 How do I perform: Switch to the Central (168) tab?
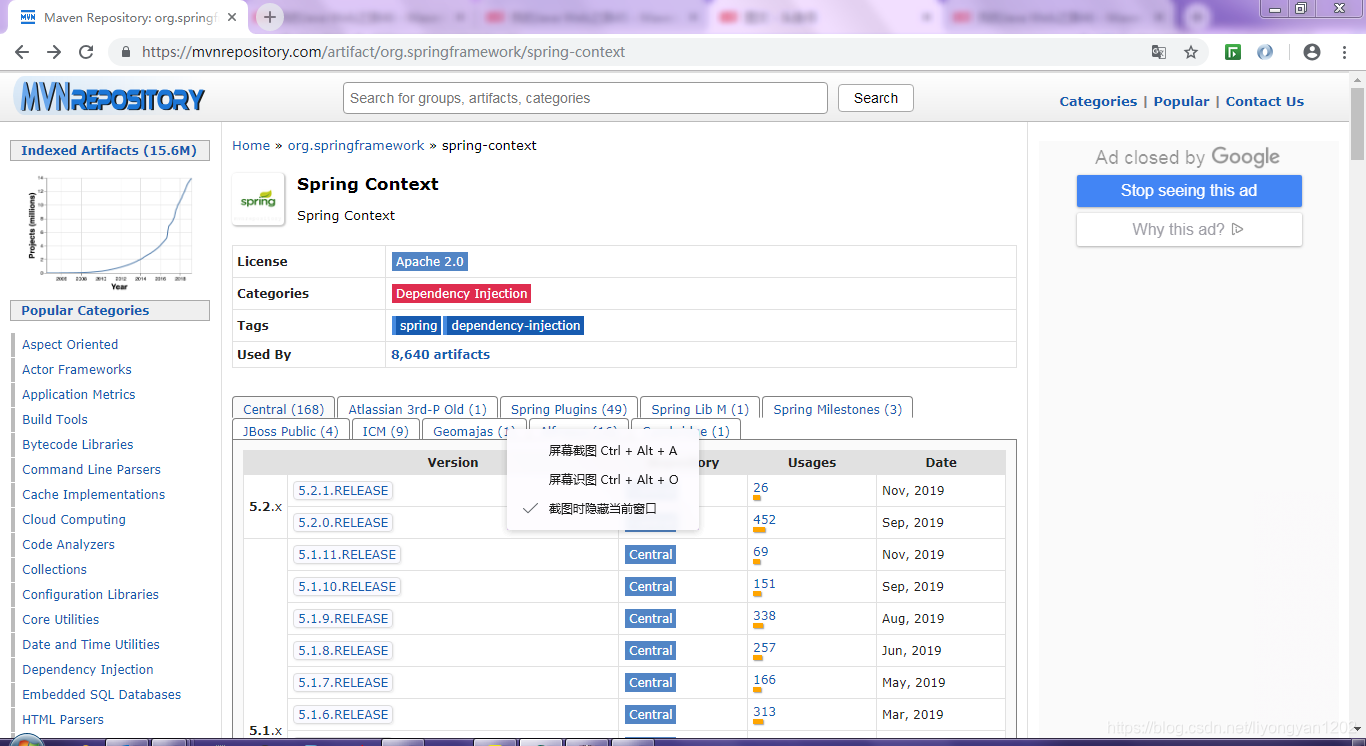(283, 408)
